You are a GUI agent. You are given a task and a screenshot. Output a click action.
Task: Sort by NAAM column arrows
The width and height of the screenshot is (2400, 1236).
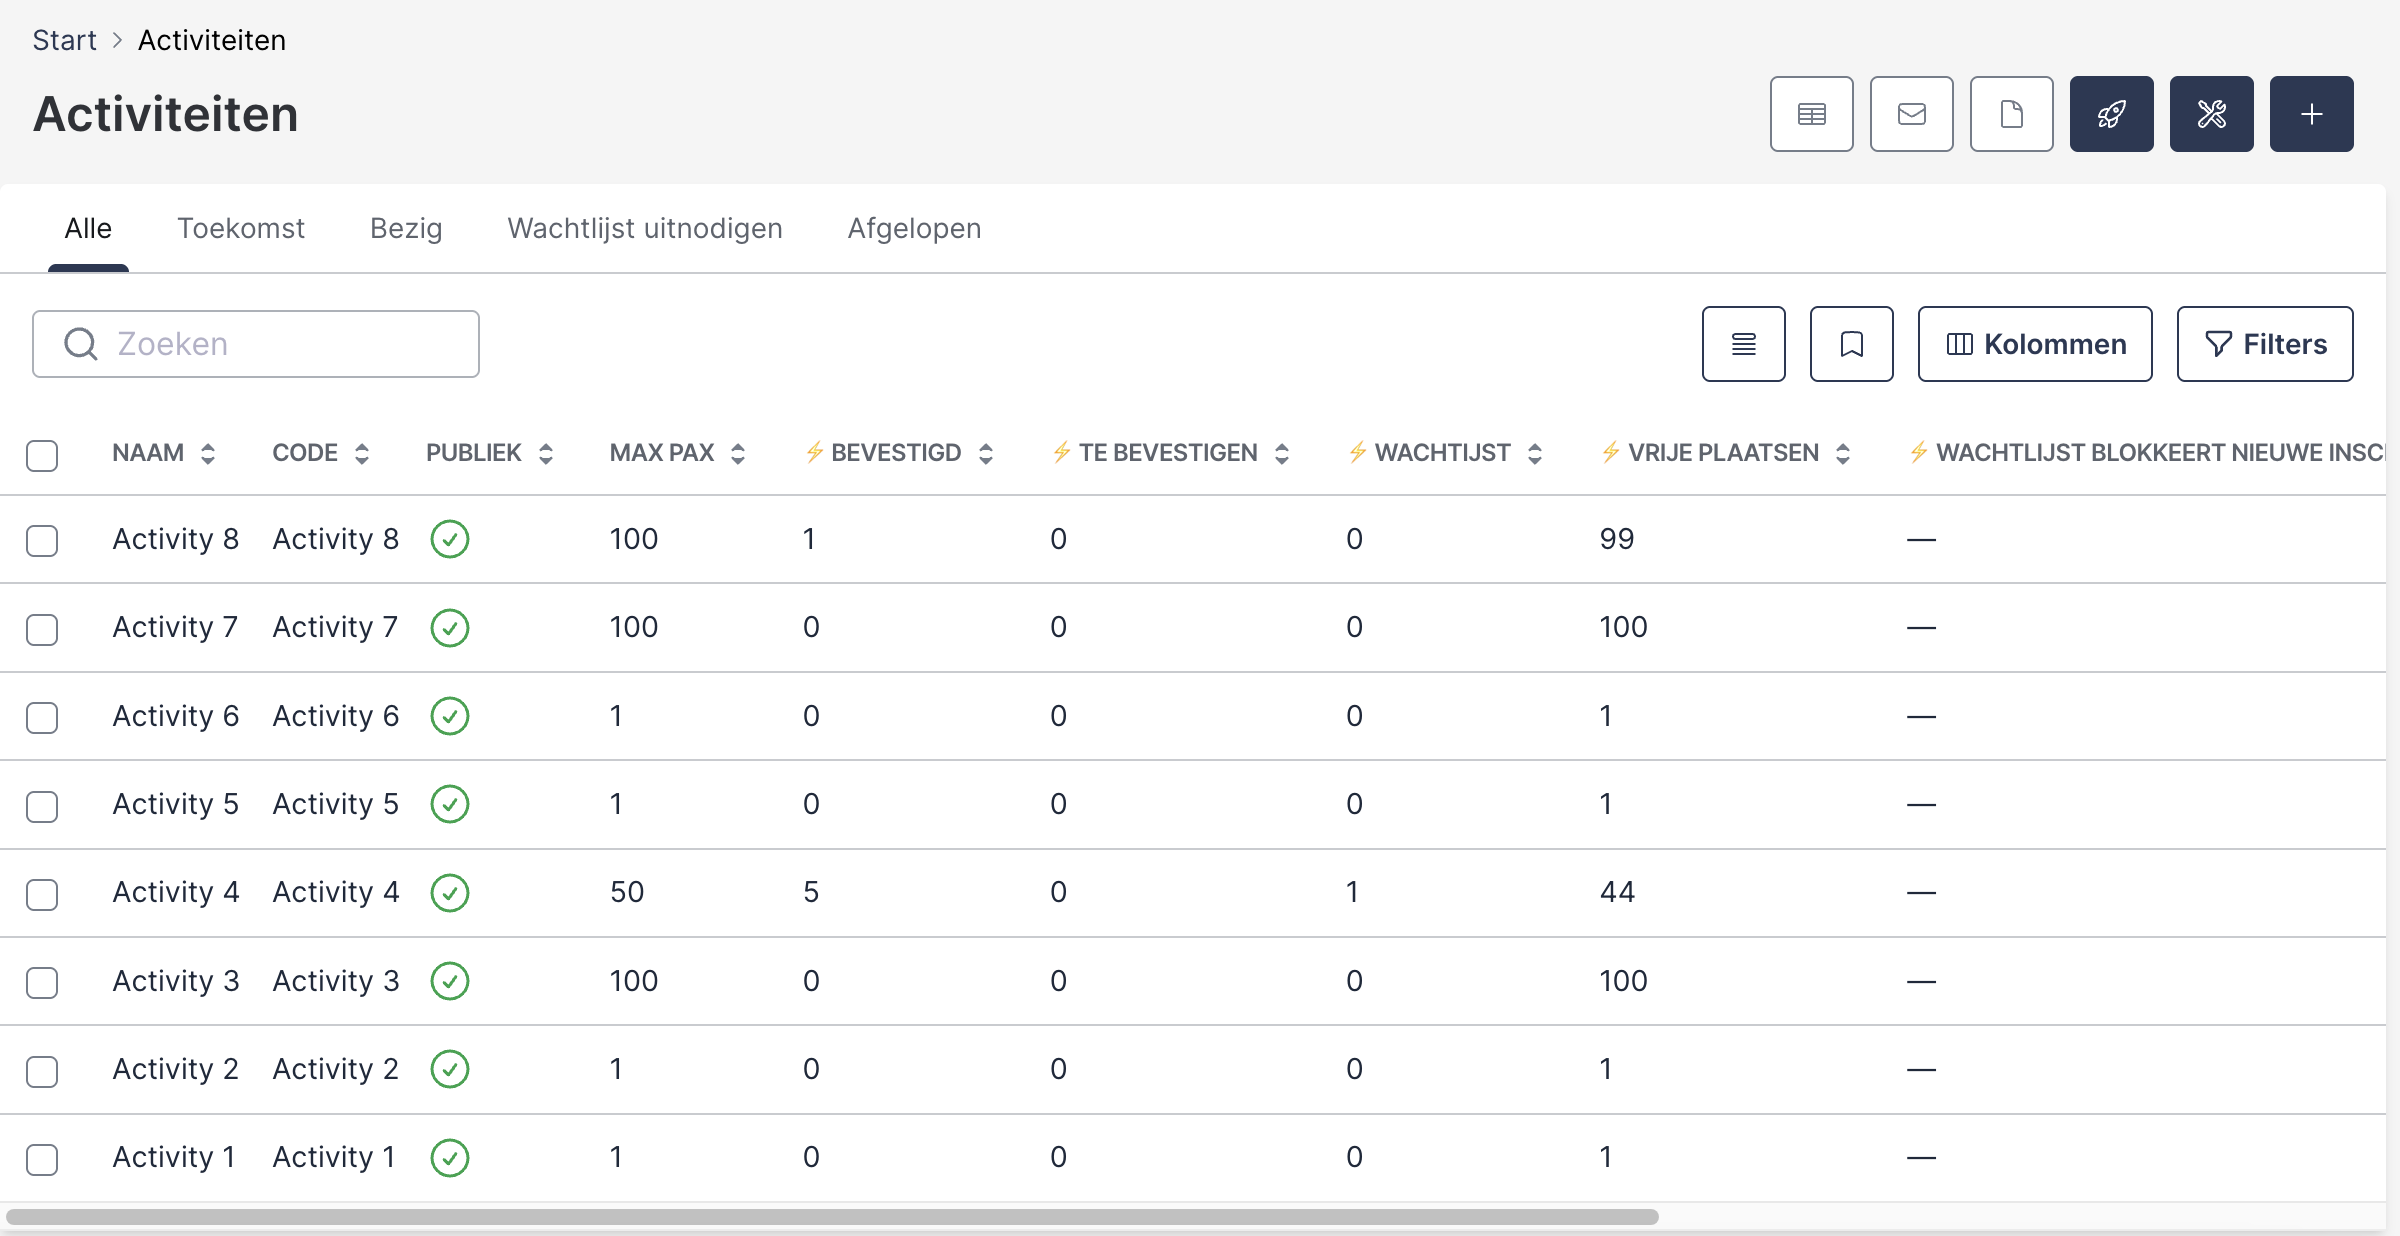(208, 454)
